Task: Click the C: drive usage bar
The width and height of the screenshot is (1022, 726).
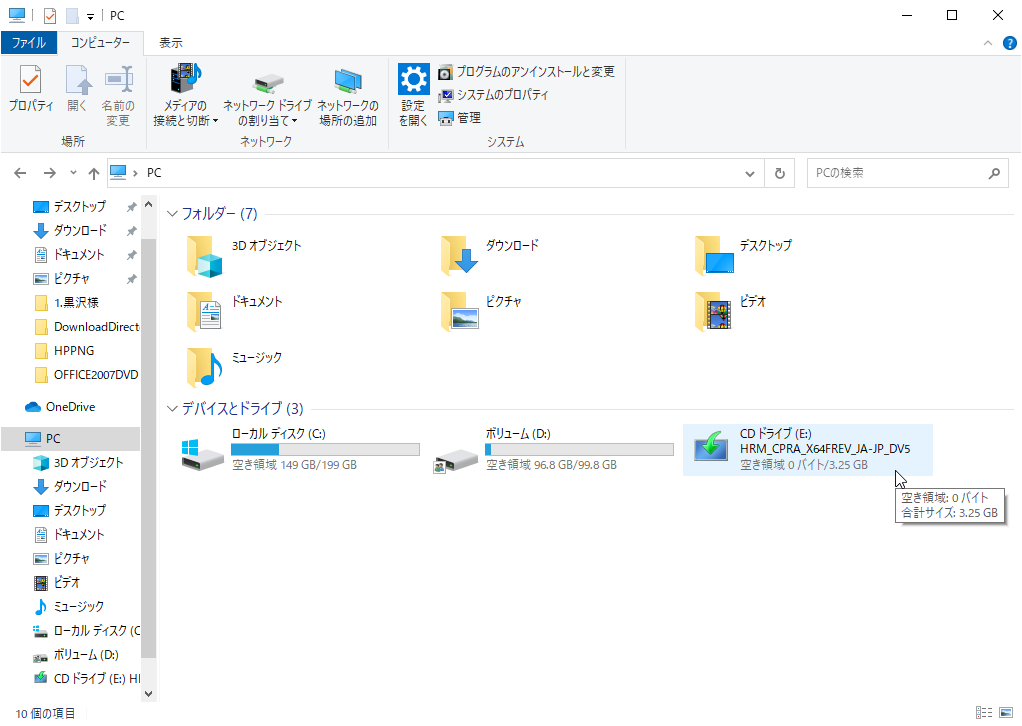Action: click(x=325, y=450)
